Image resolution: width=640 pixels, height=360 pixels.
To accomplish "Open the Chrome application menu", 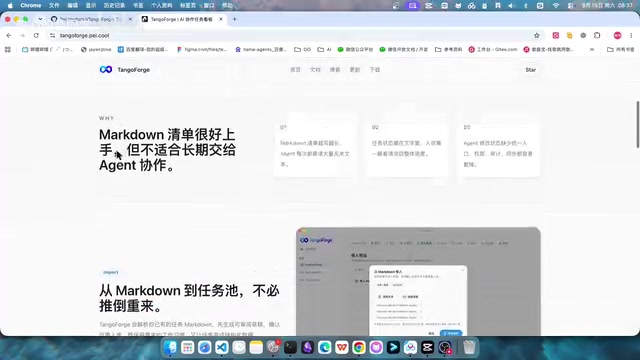I will [x=31, y=6].
